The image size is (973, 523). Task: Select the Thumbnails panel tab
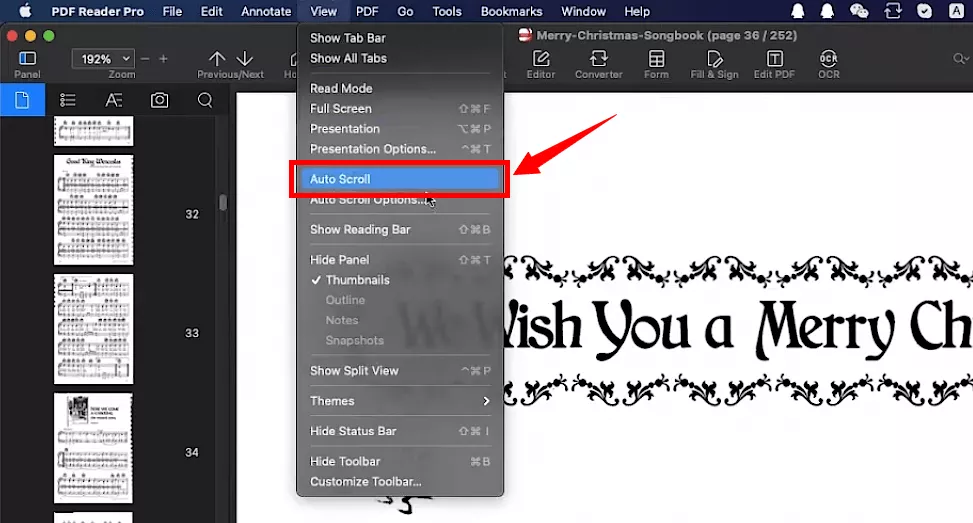22,100
